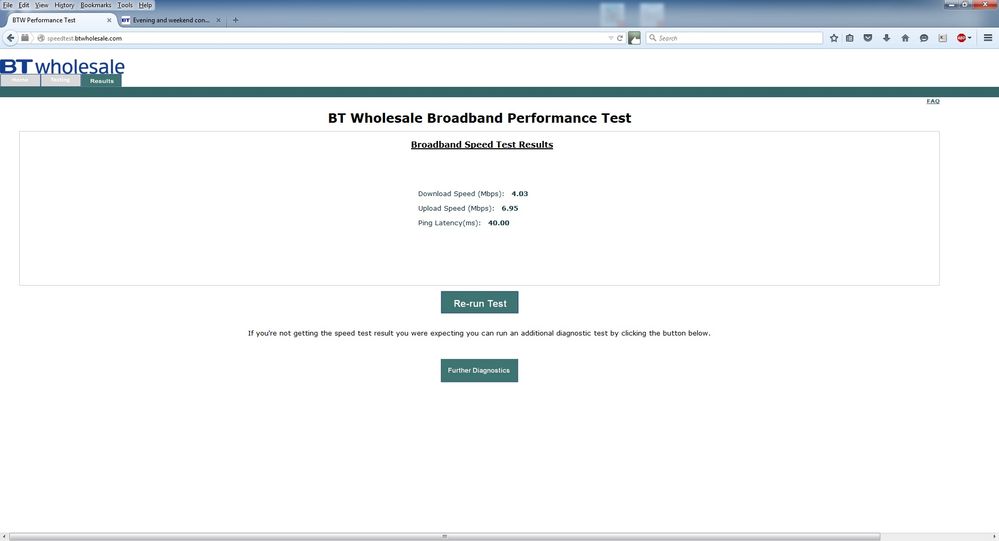The height and width of the screenshot is (541, 999).
Task: Open the Edit menu
Action: click(24, 5)
